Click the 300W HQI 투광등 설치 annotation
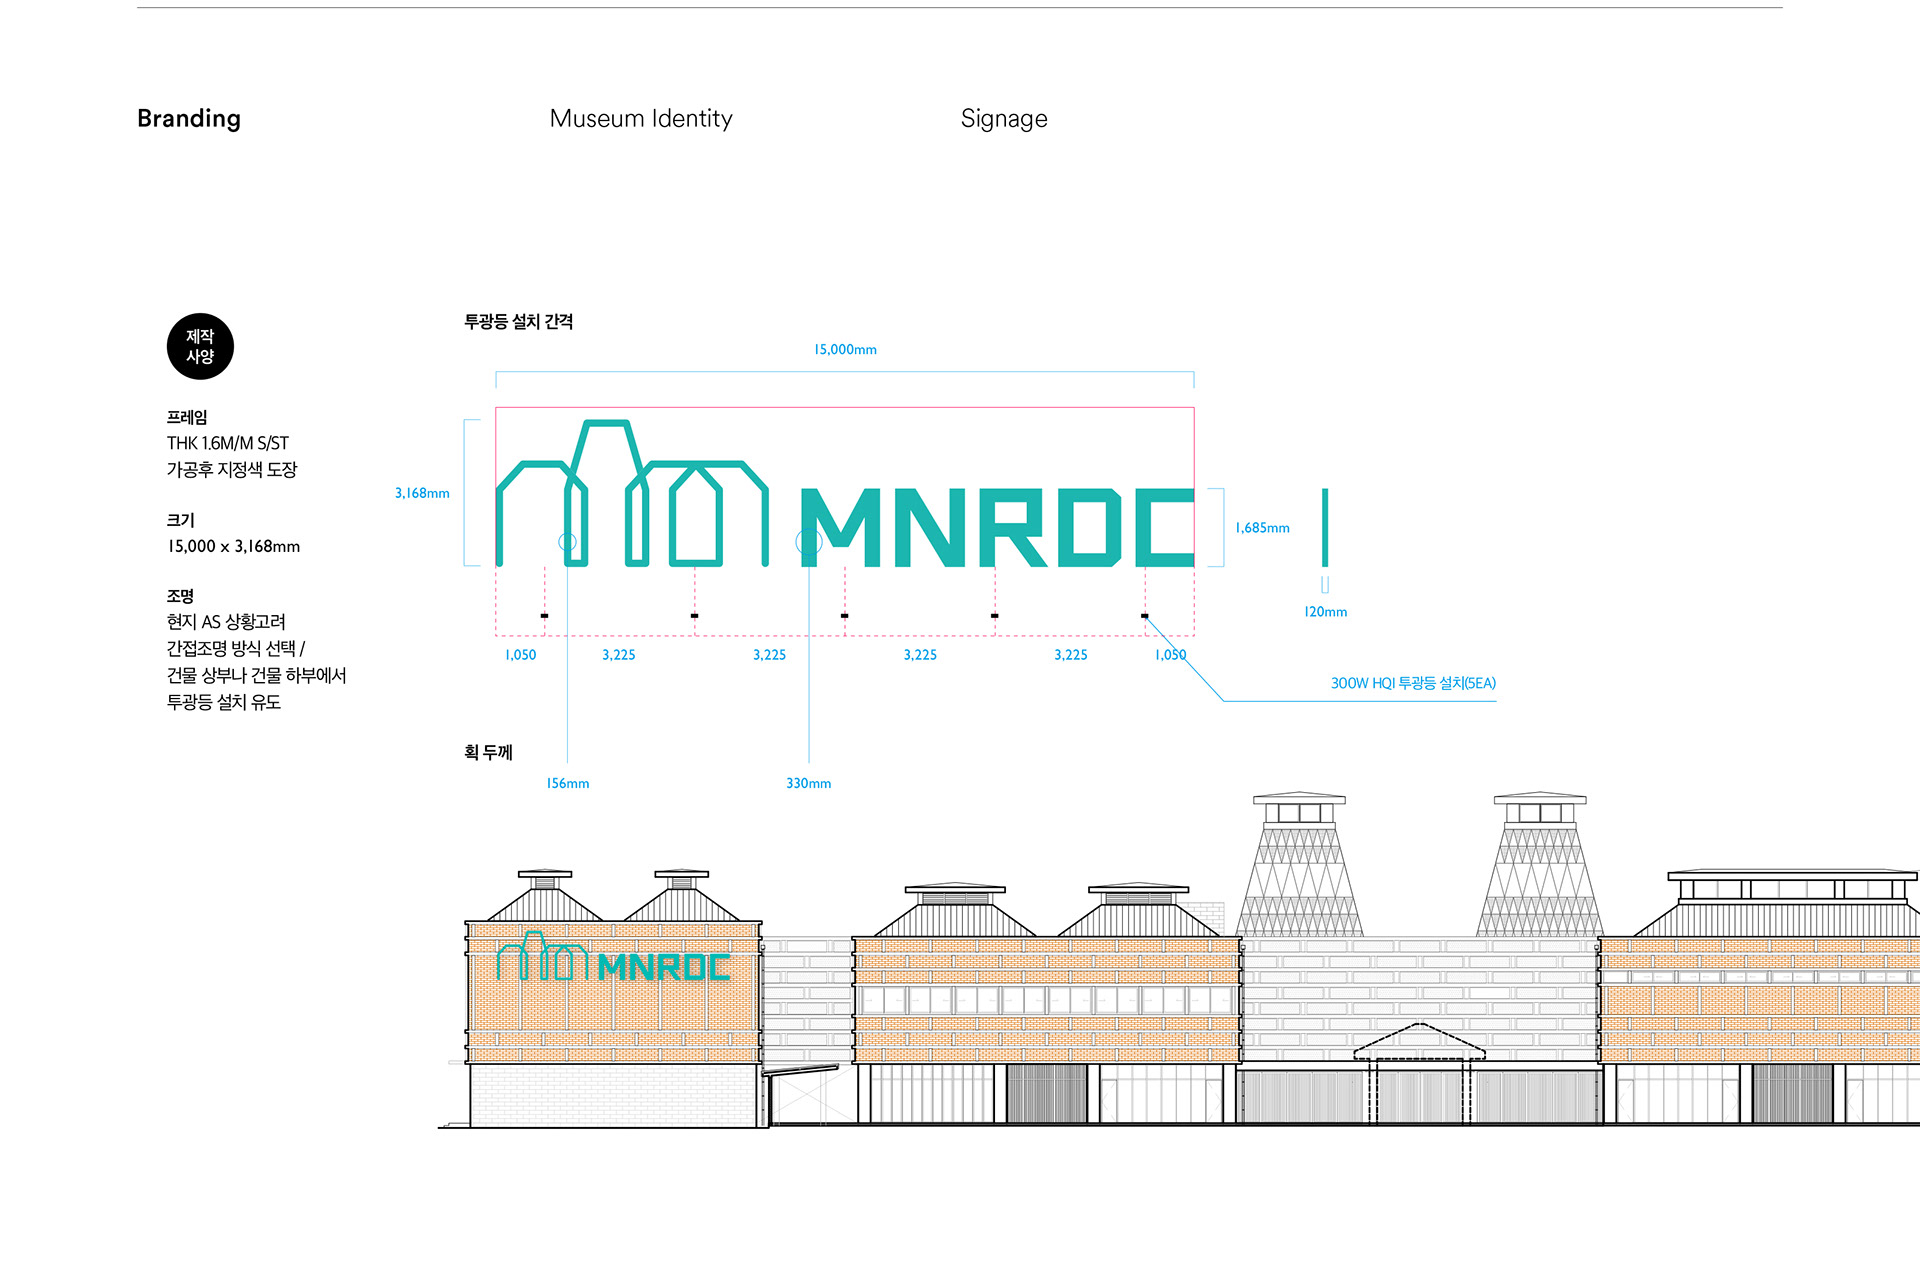Screen dimensions: 1920x1262 1412,684
